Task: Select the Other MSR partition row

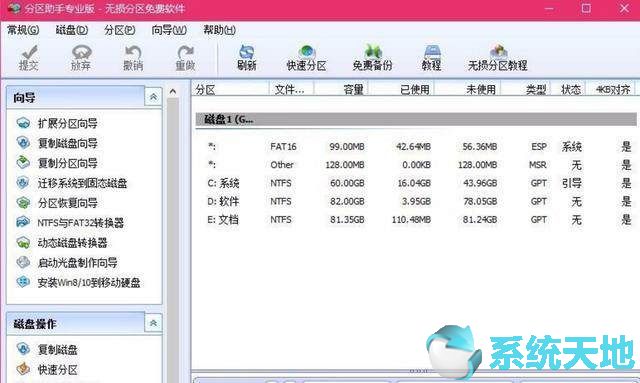Action: click(416, 165)
